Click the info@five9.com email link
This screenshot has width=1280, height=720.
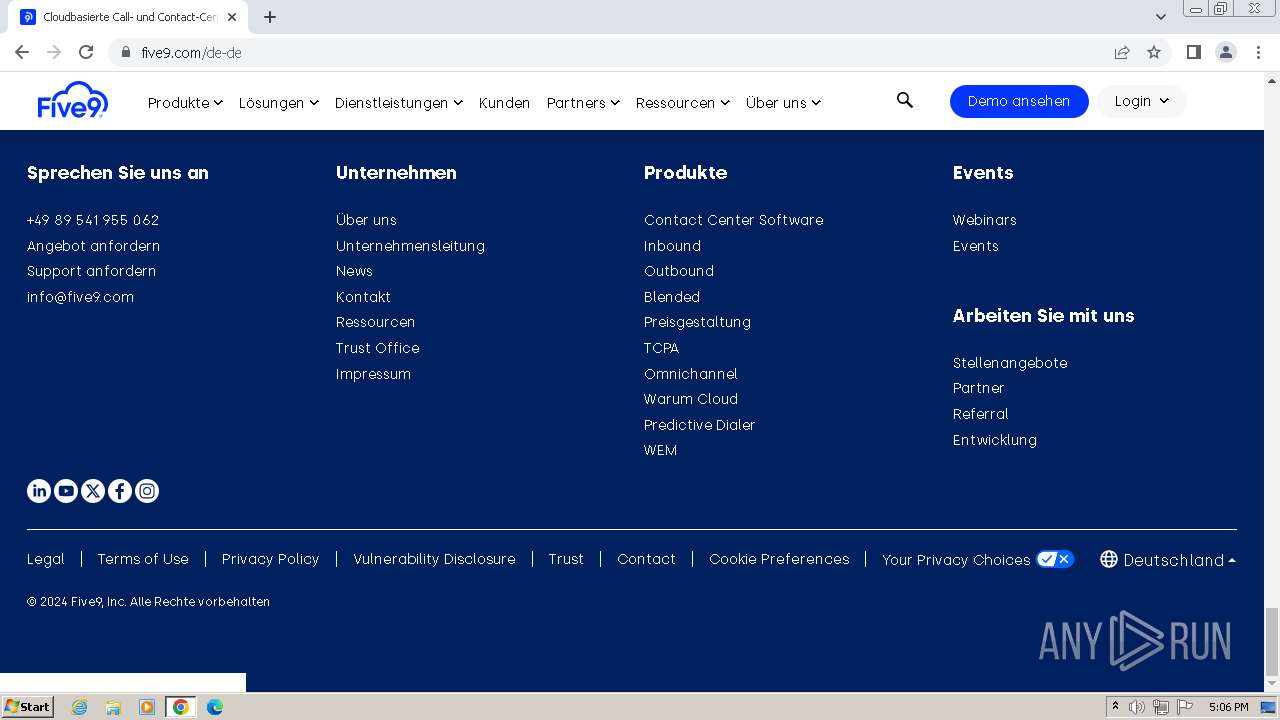(x=80, y=297)
